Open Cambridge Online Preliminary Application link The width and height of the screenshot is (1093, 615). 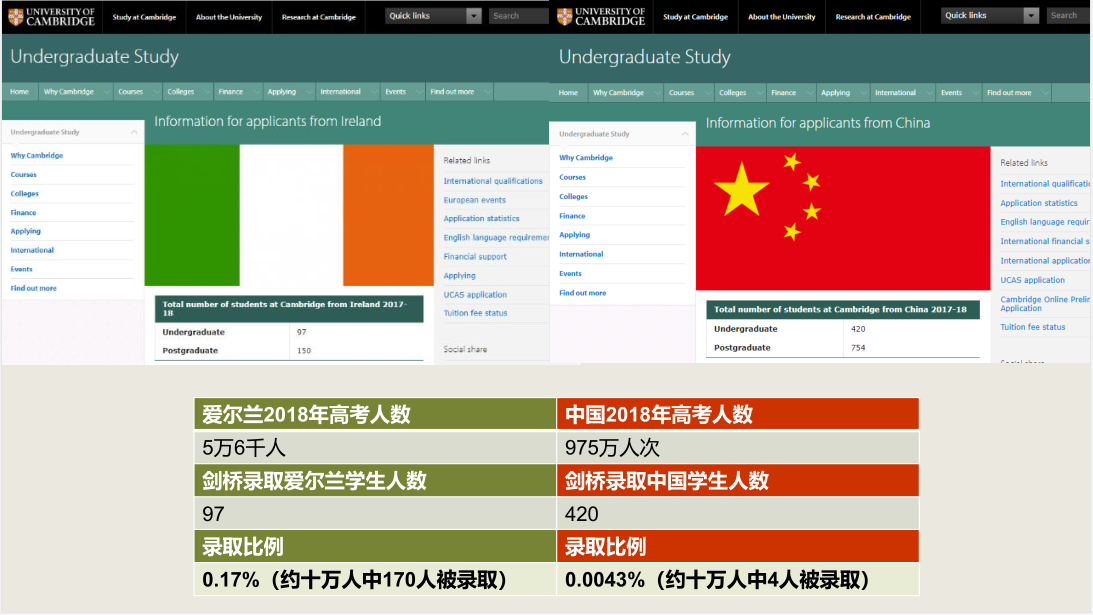[x=1045, y=303]
